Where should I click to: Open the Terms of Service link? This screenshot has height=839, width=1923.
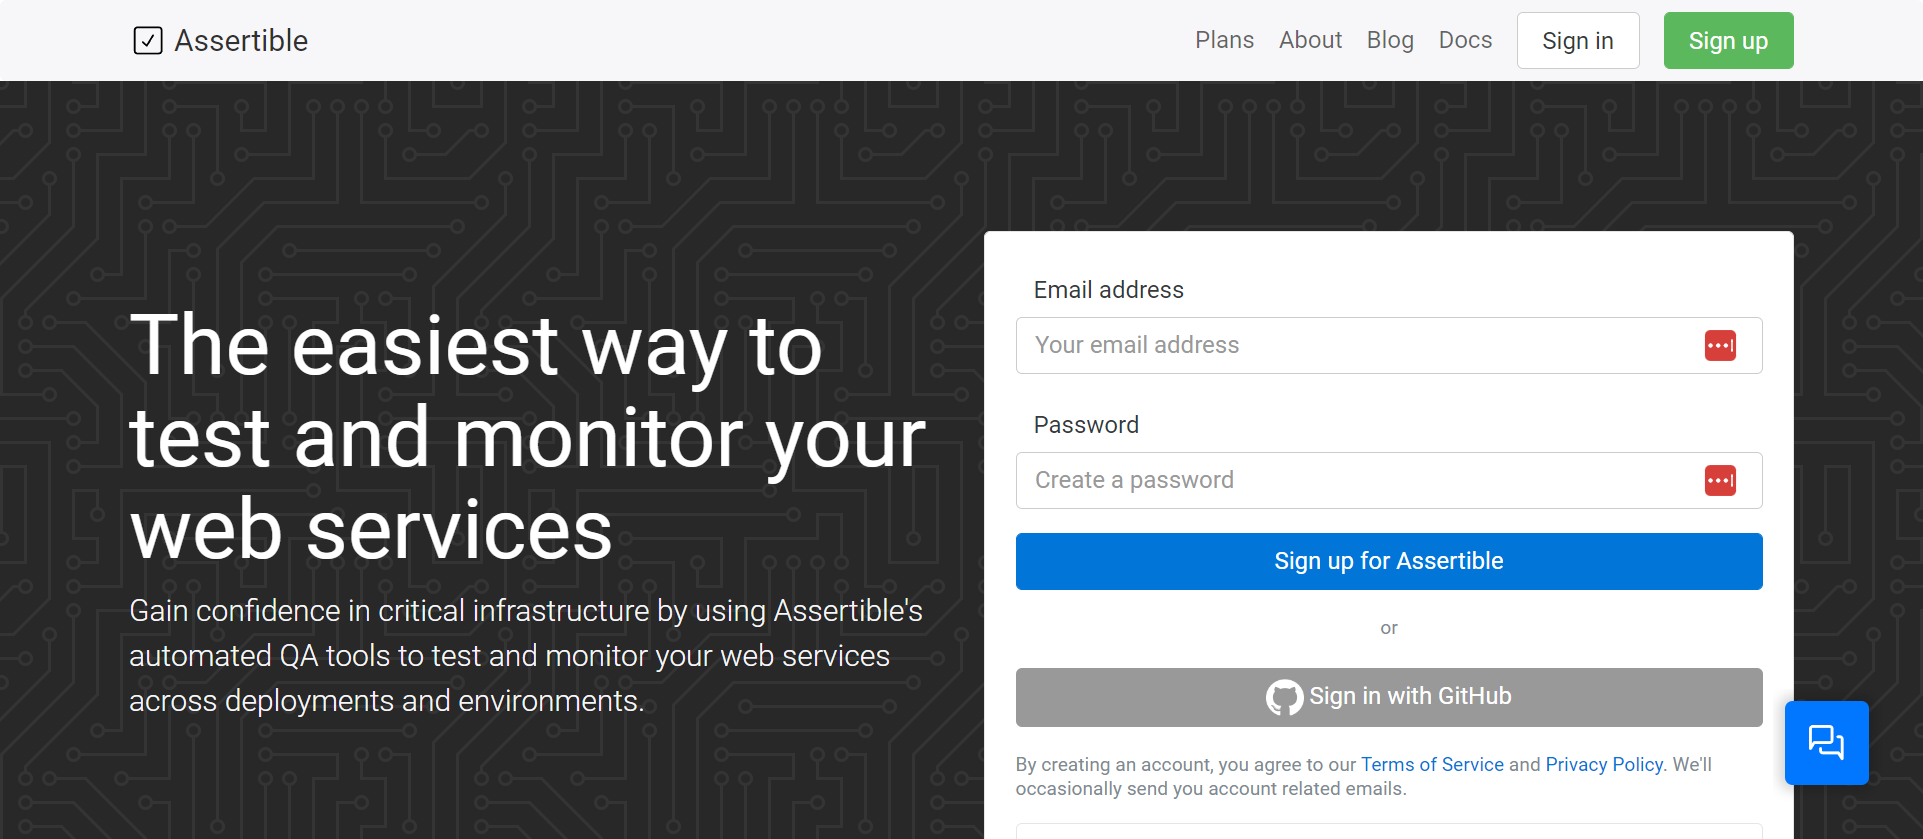1432,765
